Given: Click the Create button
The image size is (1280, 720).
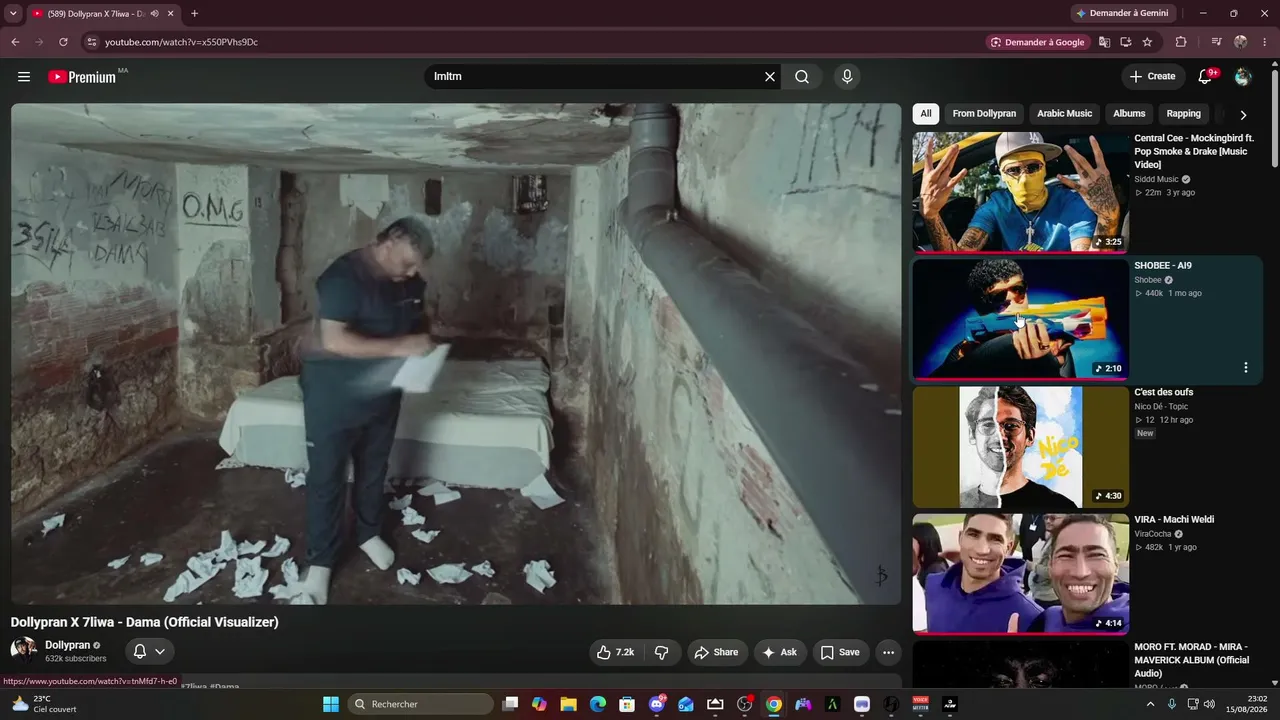Looking at the screenshot, I should click(1152, 77).
